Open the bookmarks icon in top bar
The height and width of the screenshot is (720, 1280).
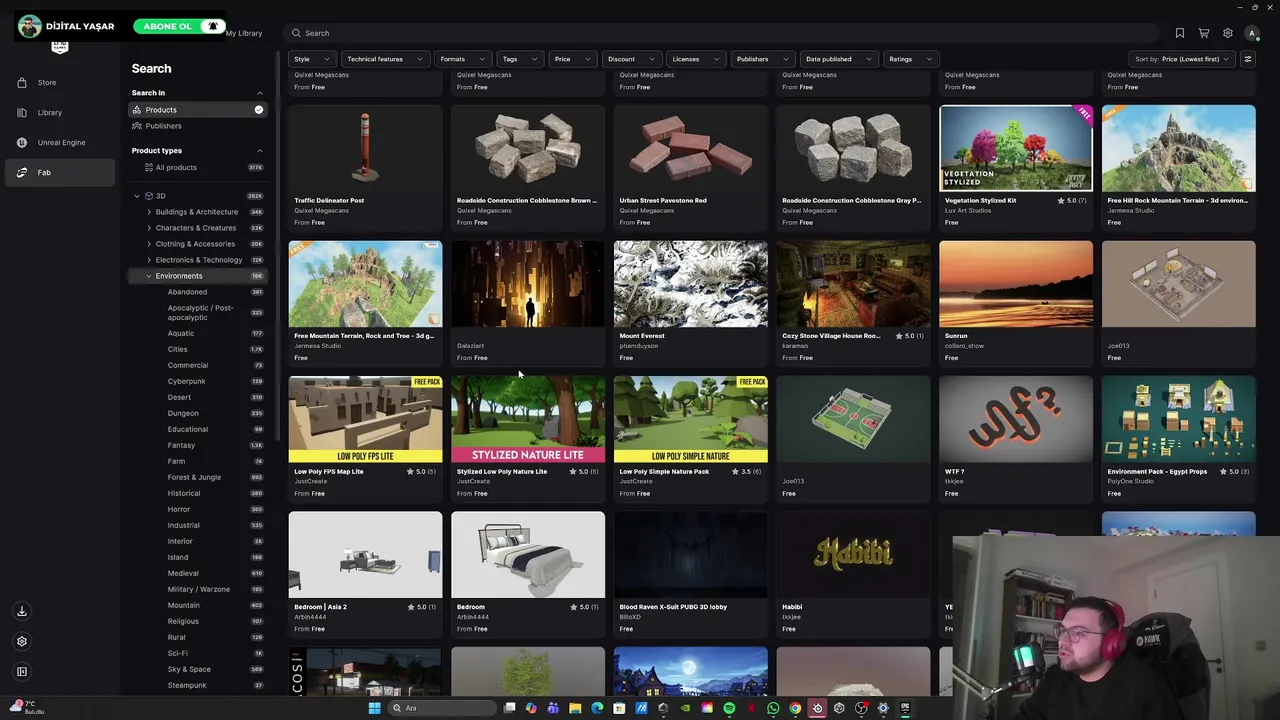1180,33
